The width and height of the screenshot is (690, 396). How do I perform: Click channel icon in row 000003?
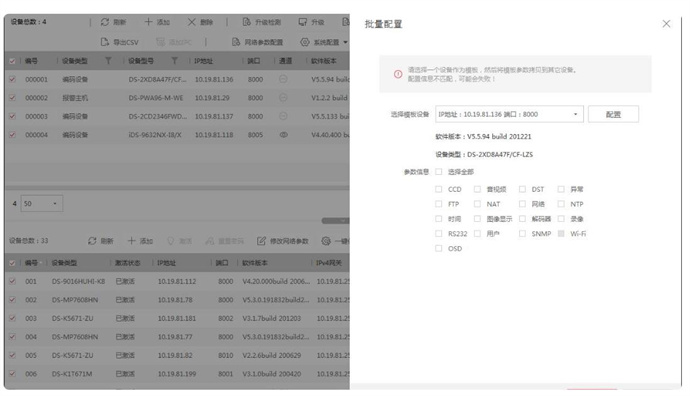click(283, 116)
